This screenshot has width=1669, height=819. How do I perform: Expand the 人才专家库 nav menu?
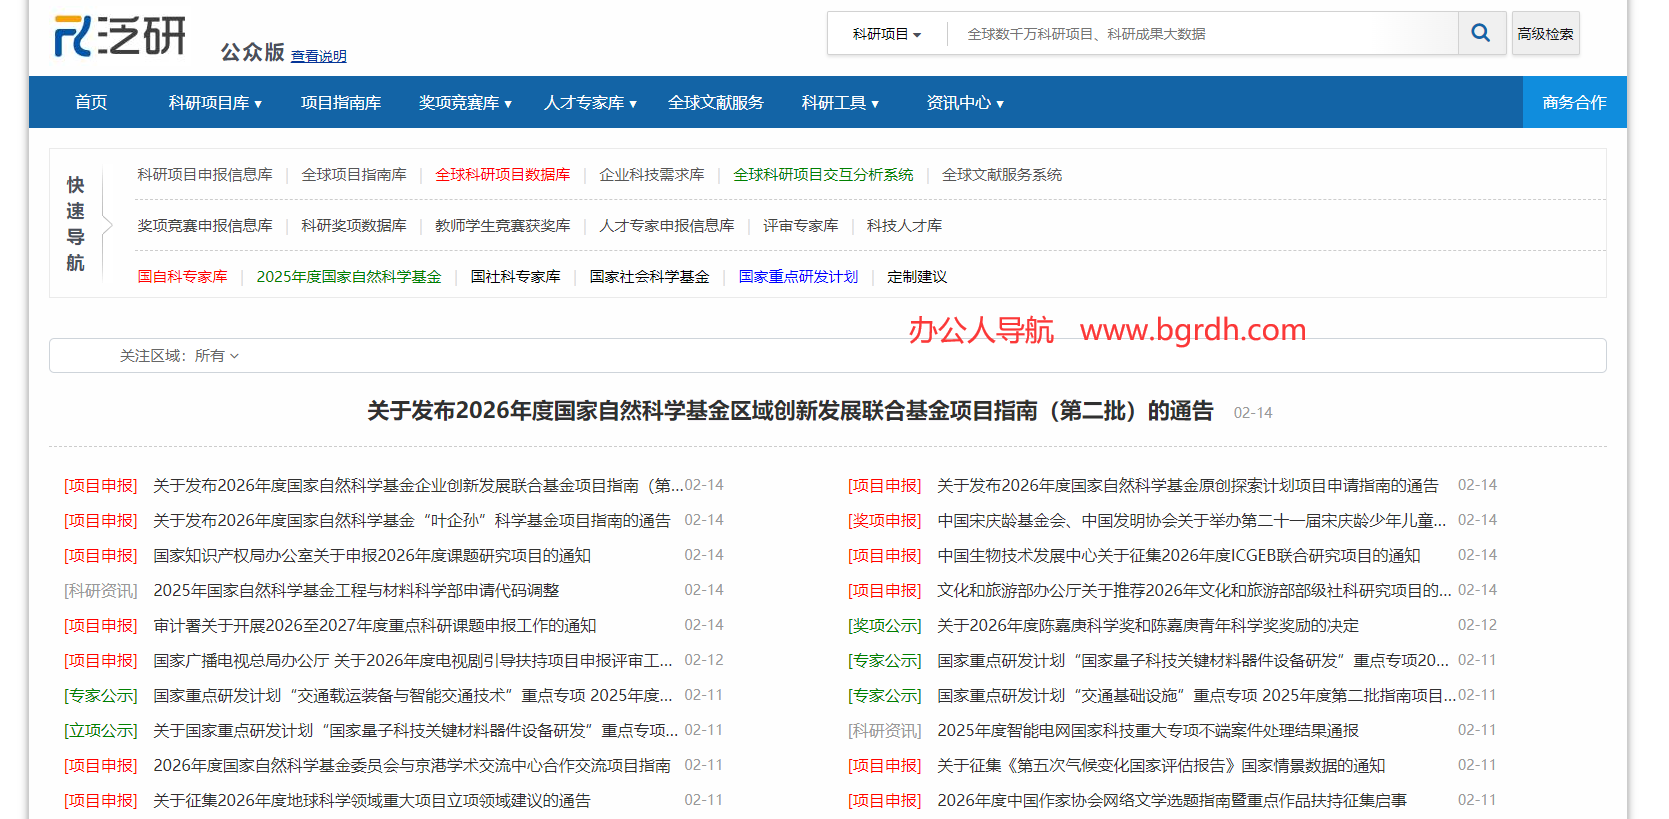[590, 102]
